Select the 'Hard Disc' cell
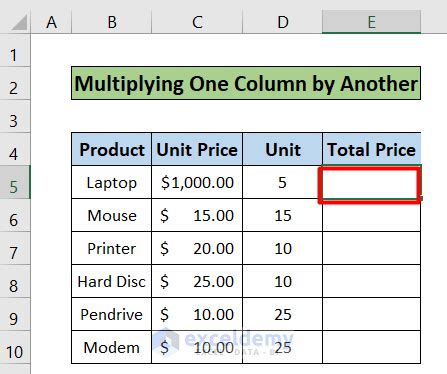This screenshot has width=447, height=374. click(x=112, y=281)
